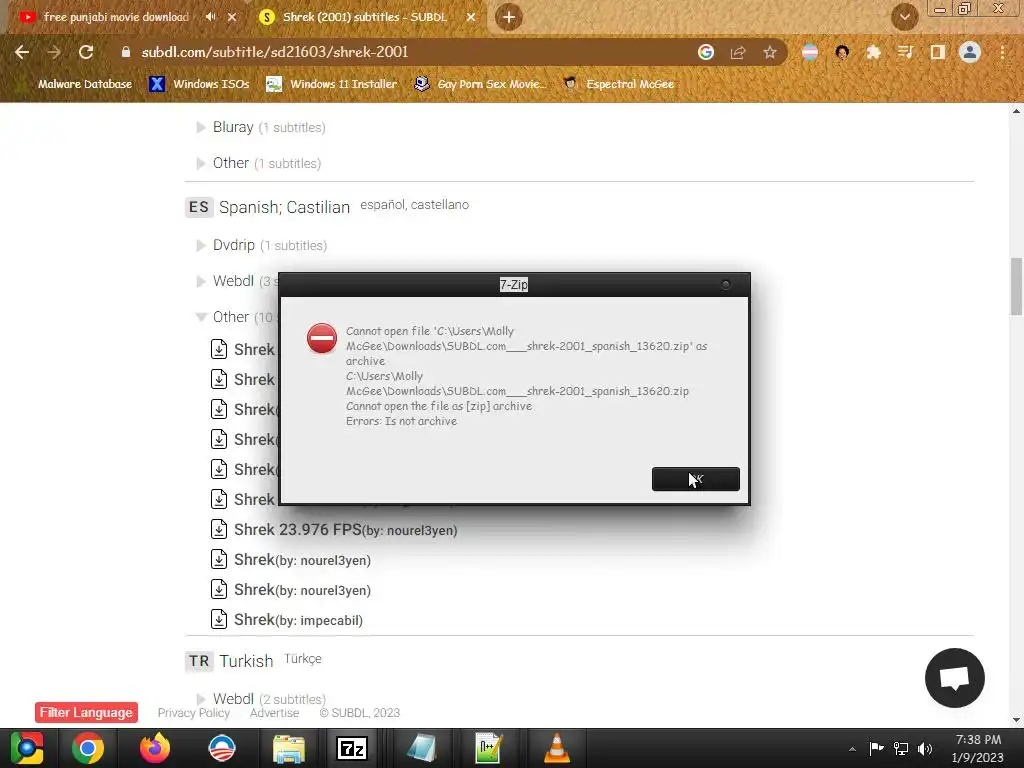This screenshot has height=768, width=1024.
Task: Open Espectral McGee bookmark
Action: [x=618, y=84]
